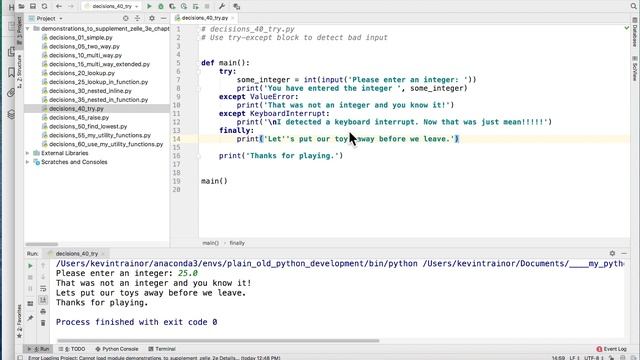Open the decisions_40_try run configuration dropdown
The height and width of the screenshot is (360, 640).
coord(111,7)
